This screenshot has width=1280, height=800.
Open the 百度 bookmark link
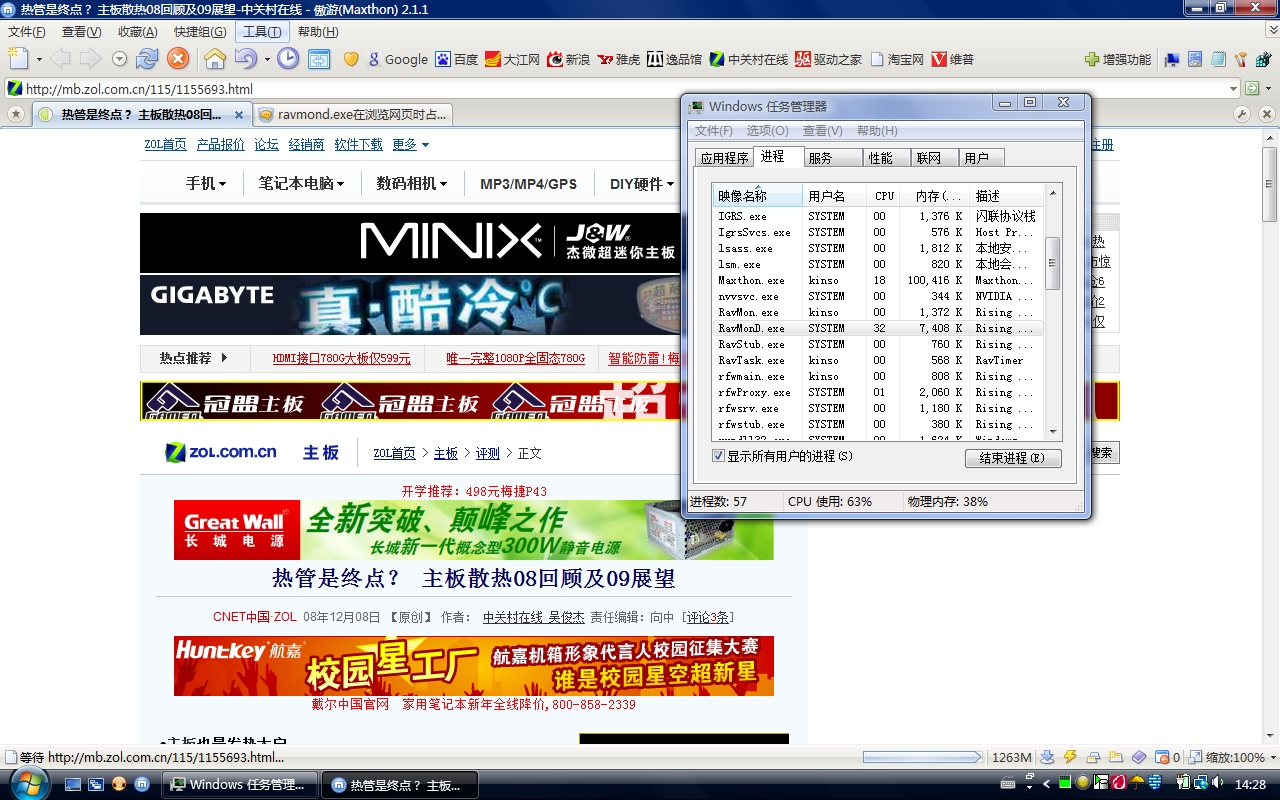456,59
